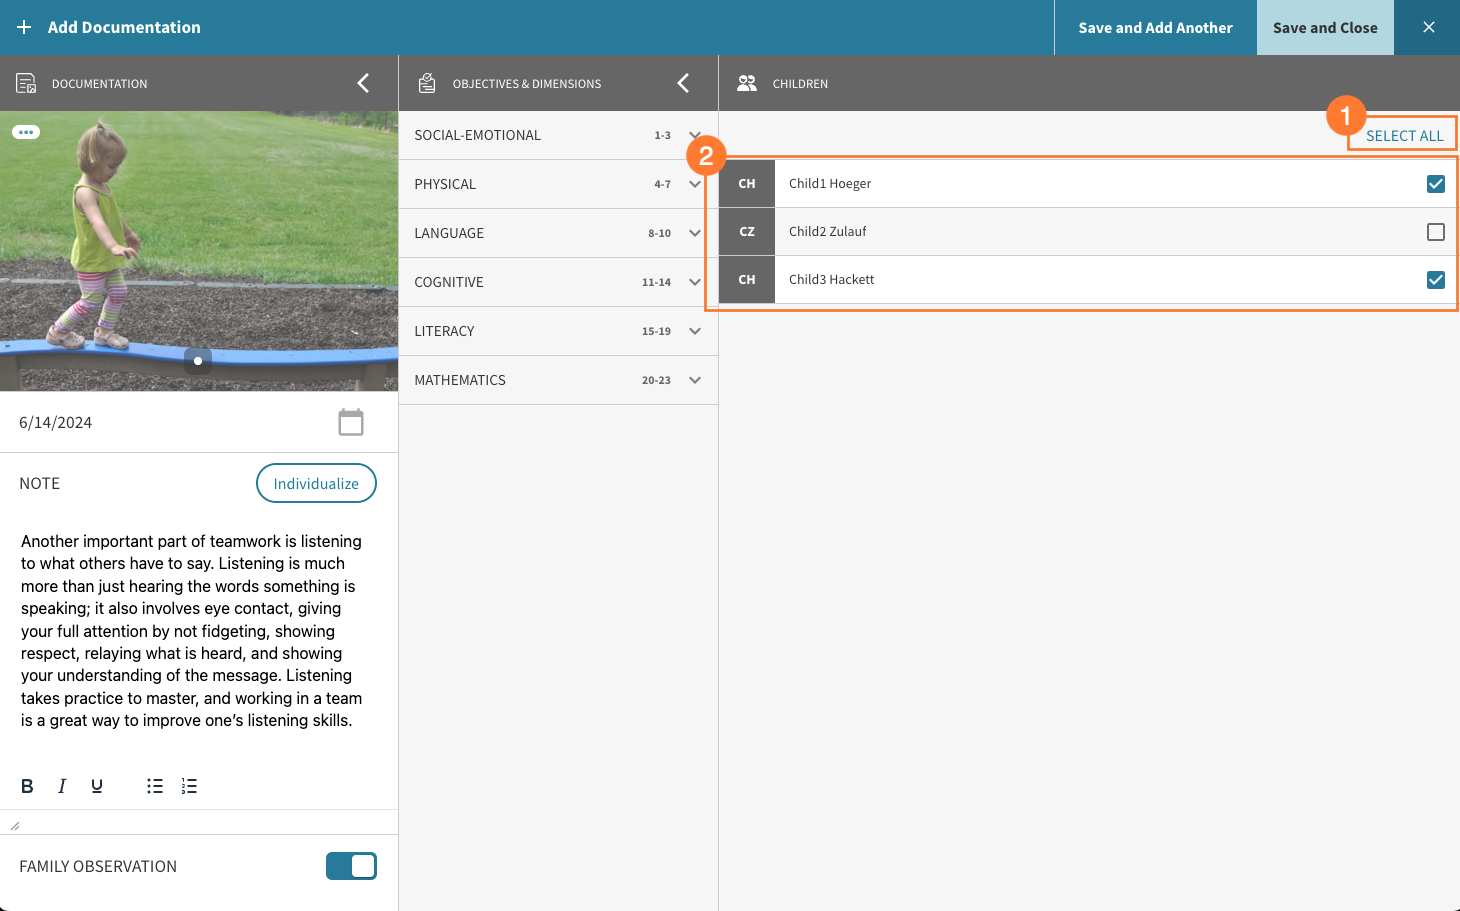
Task: Click the add documentation plus icon
Action: coord(24,27)
